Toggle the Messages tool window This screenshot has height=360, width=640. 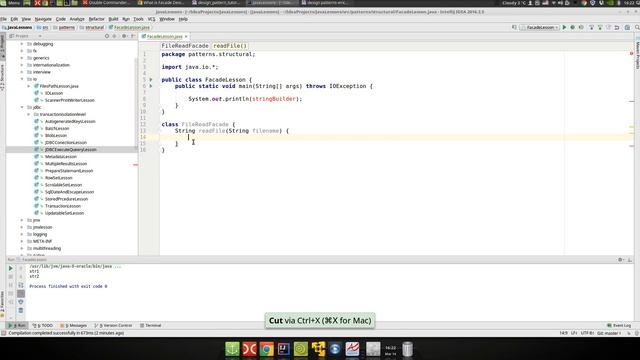tap(73, 325)
